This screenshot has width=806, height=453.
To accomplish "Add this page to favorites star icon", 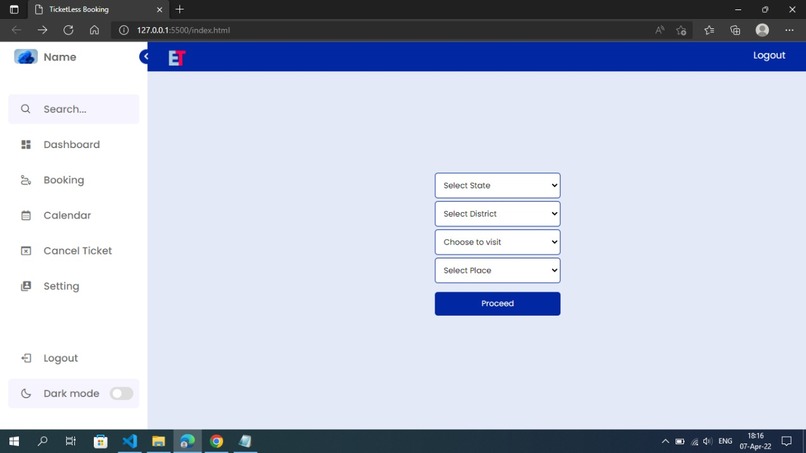I will (681, 30).
